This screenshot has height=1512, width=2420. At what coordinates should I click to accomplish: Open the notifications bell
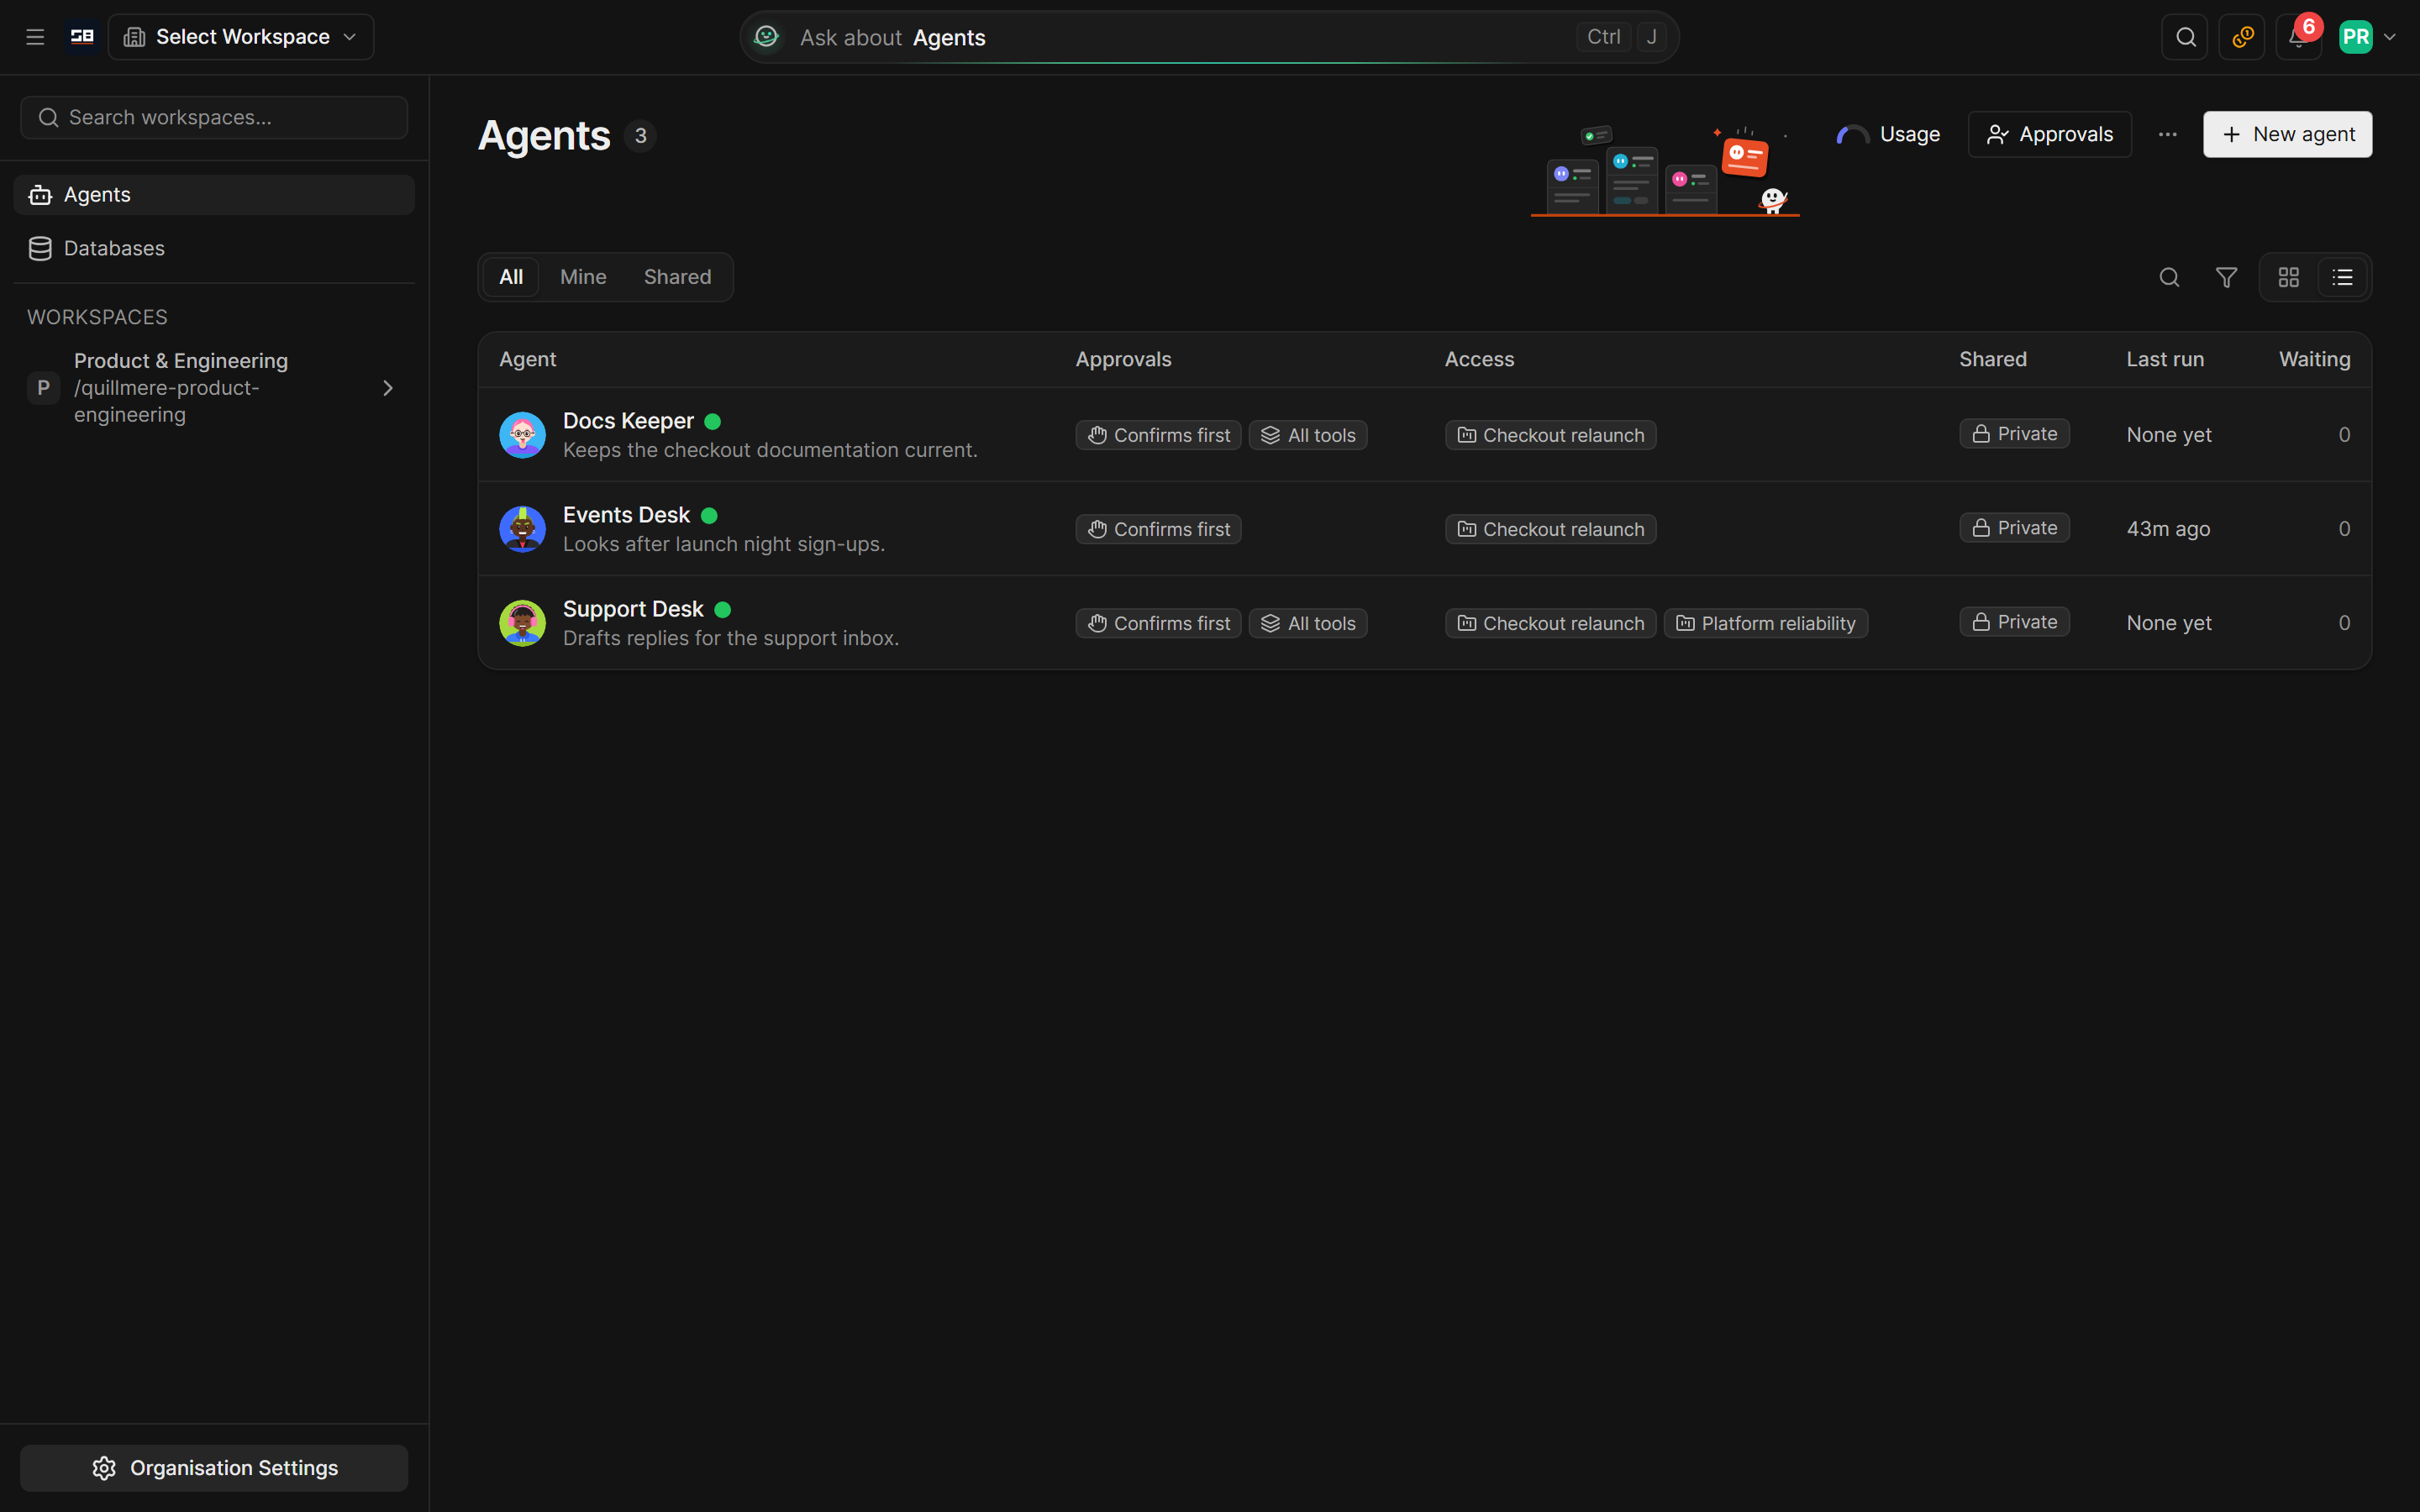[x=2298, y=37]
